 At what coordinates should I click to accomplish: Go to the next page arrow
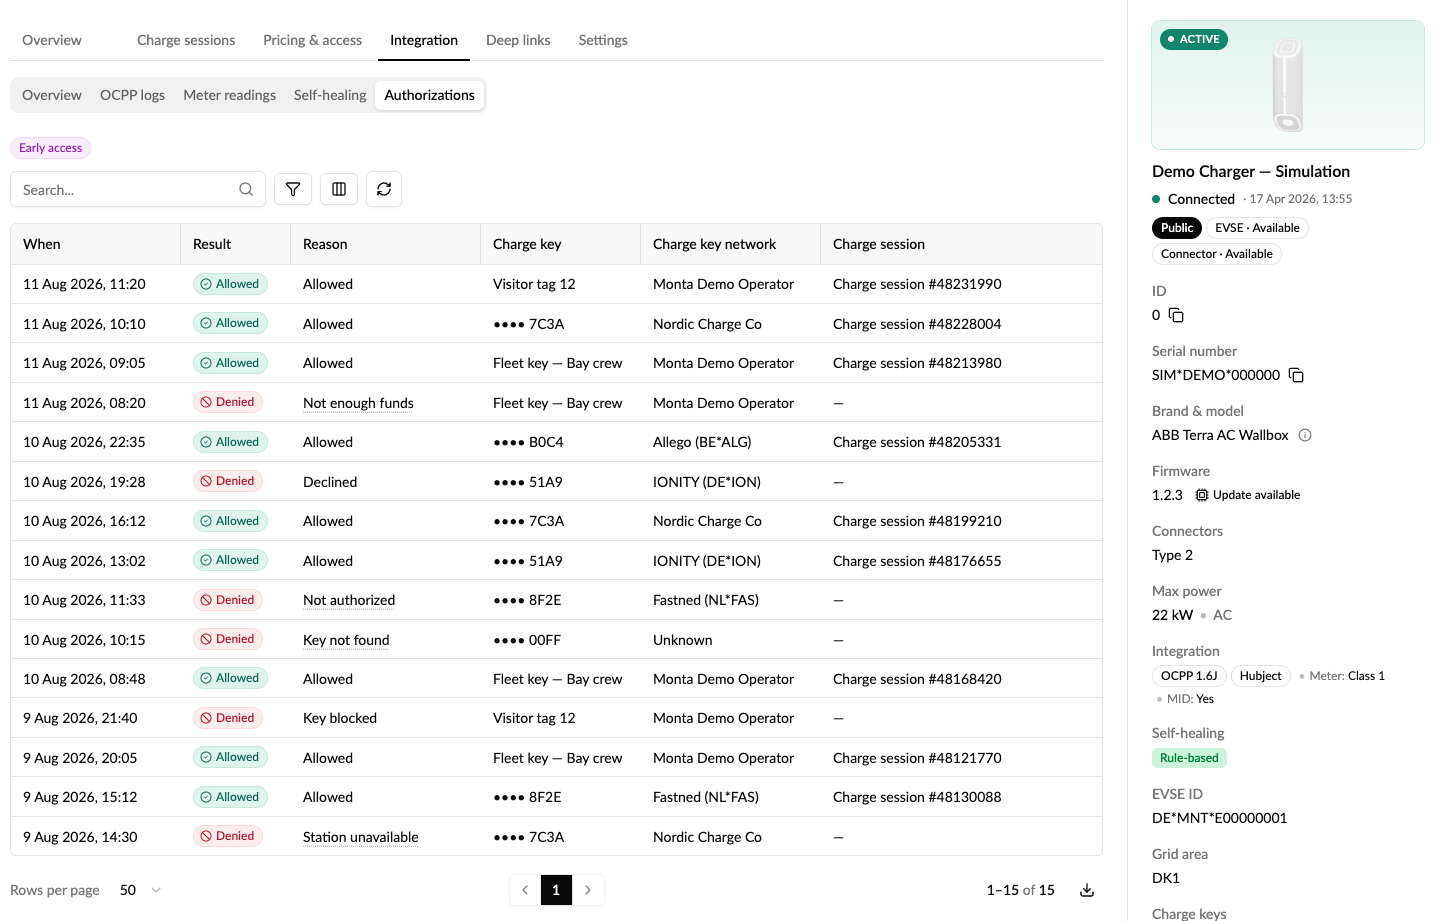tap(588, 890)
